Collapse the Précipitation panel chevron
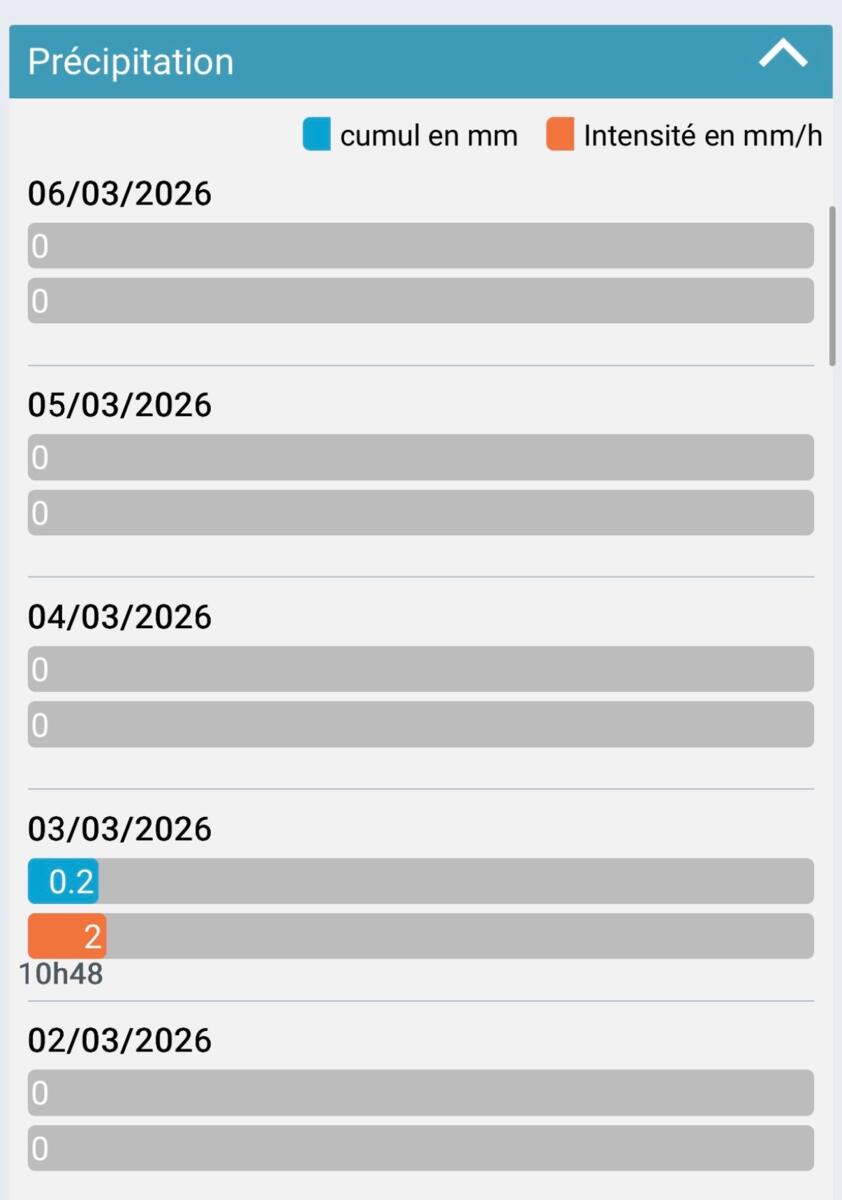This screenshot has height=1200, width=842. point(782,56)
